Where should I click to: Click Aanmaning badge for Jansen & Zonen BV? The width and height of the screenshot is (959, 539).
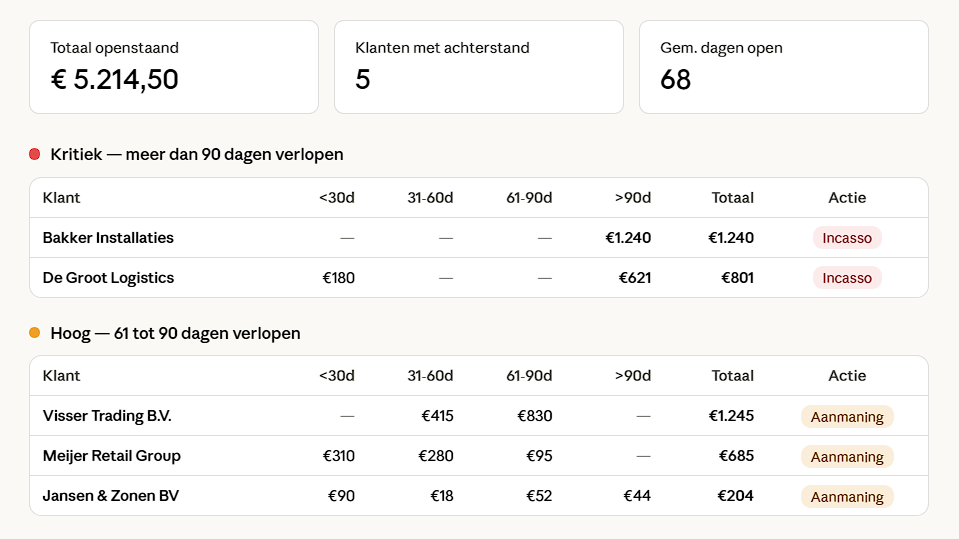click(847, 497)
